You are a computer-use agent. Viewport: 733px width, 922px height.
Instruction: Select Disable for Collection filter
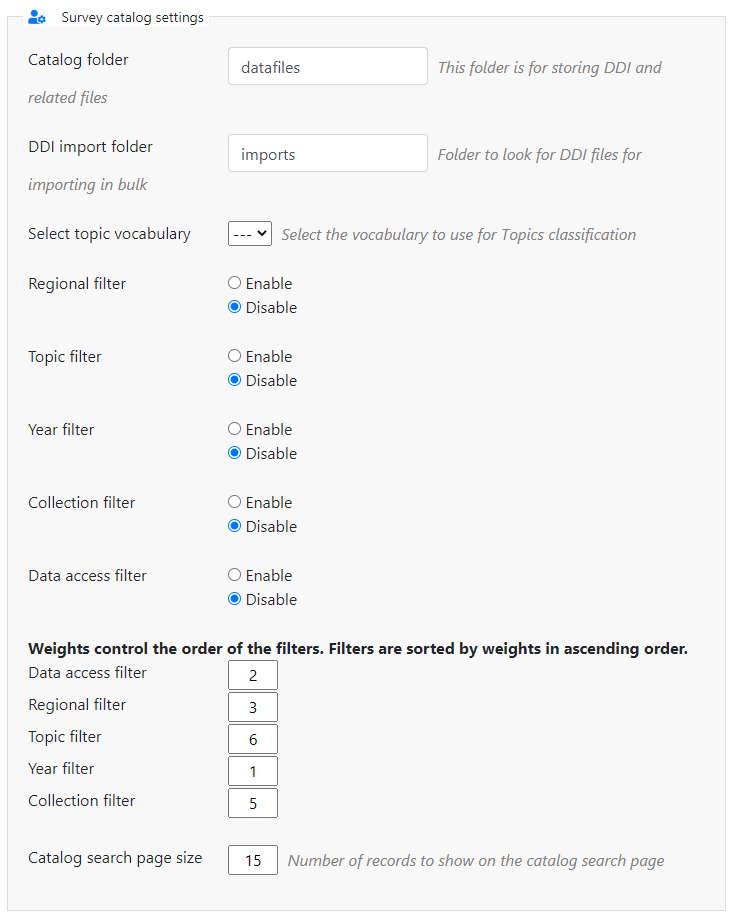pyautogui.click(x=235, y=526)
